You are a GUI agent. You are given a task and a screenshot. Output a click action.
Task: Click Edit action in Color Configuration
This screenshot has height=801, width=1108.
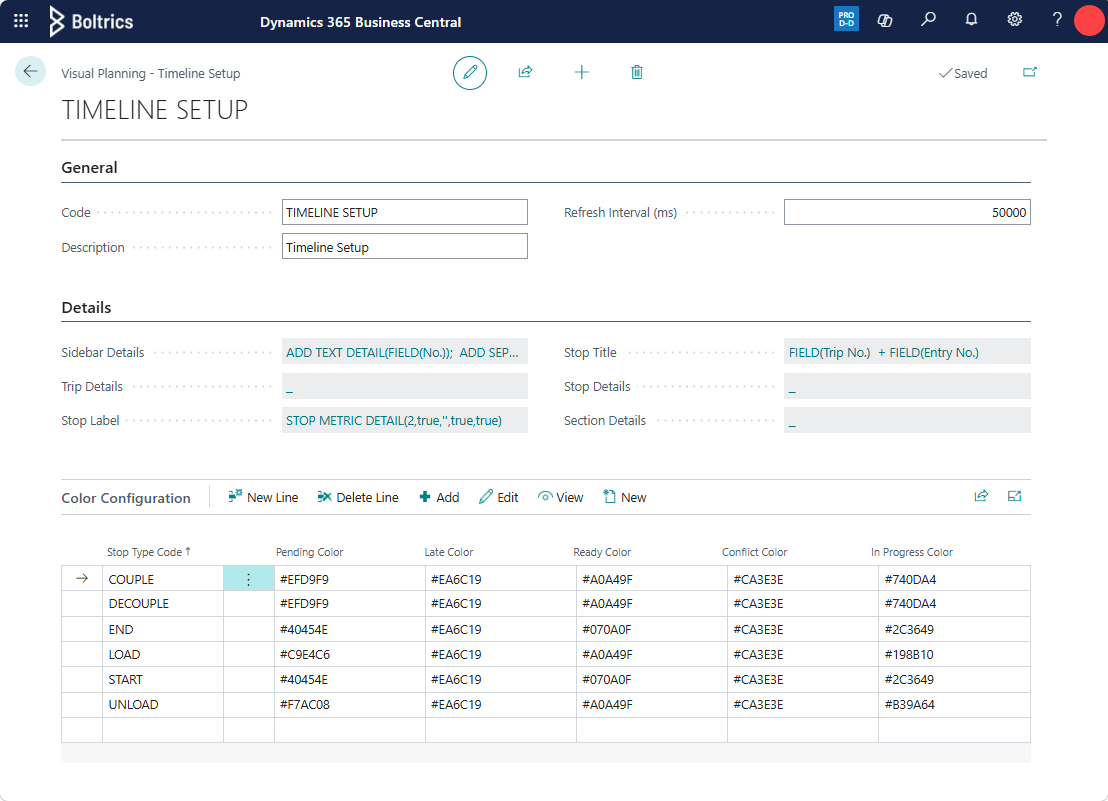coord(499,497)
